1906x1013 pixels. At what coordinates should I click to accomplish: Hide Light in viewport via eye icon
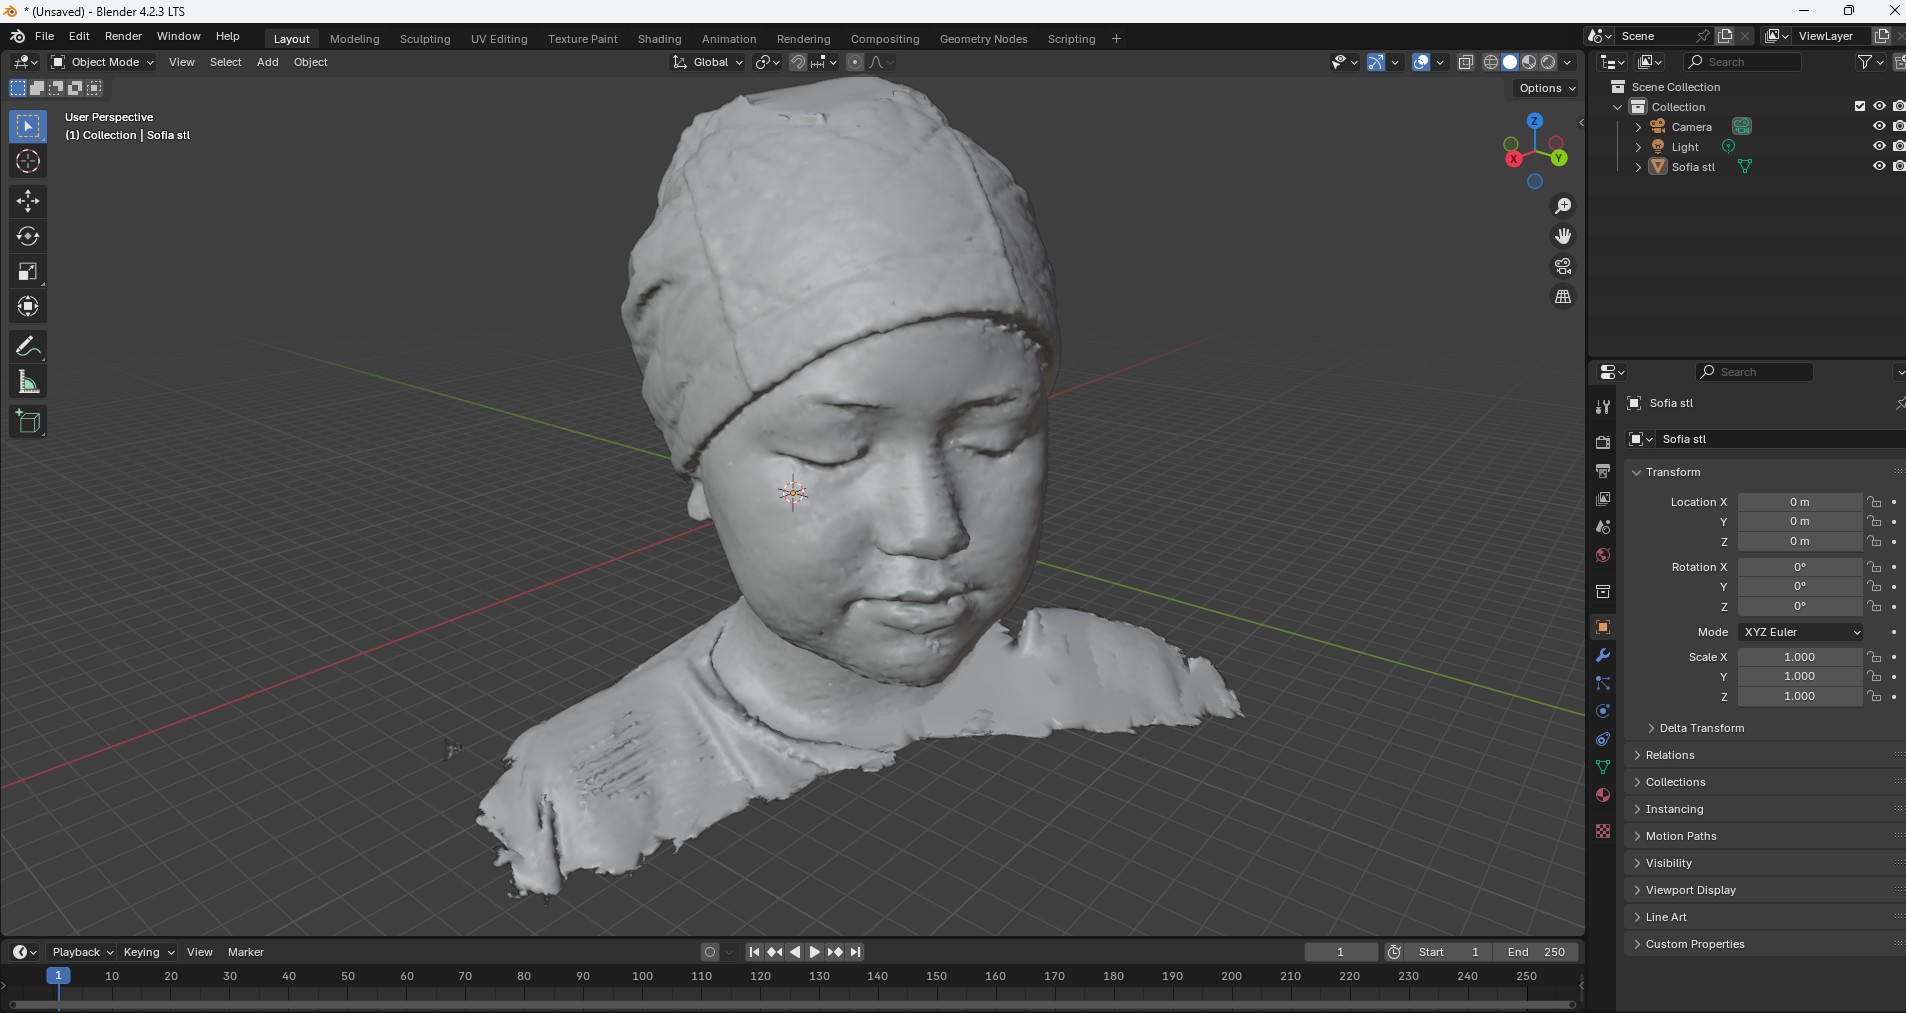pos(1879,147)
